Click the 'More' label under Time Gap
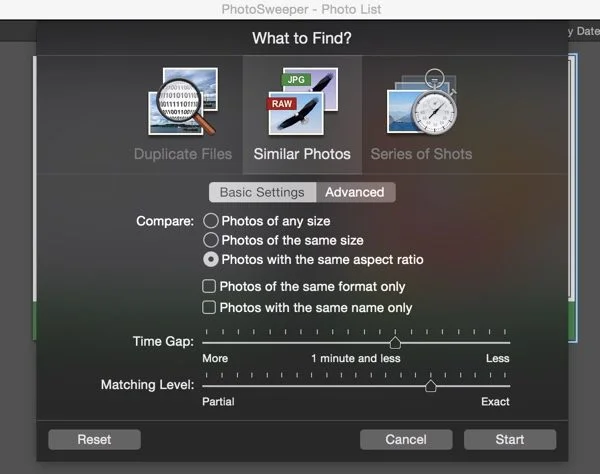This screenshot has width=600, height=474. point(215,358)
